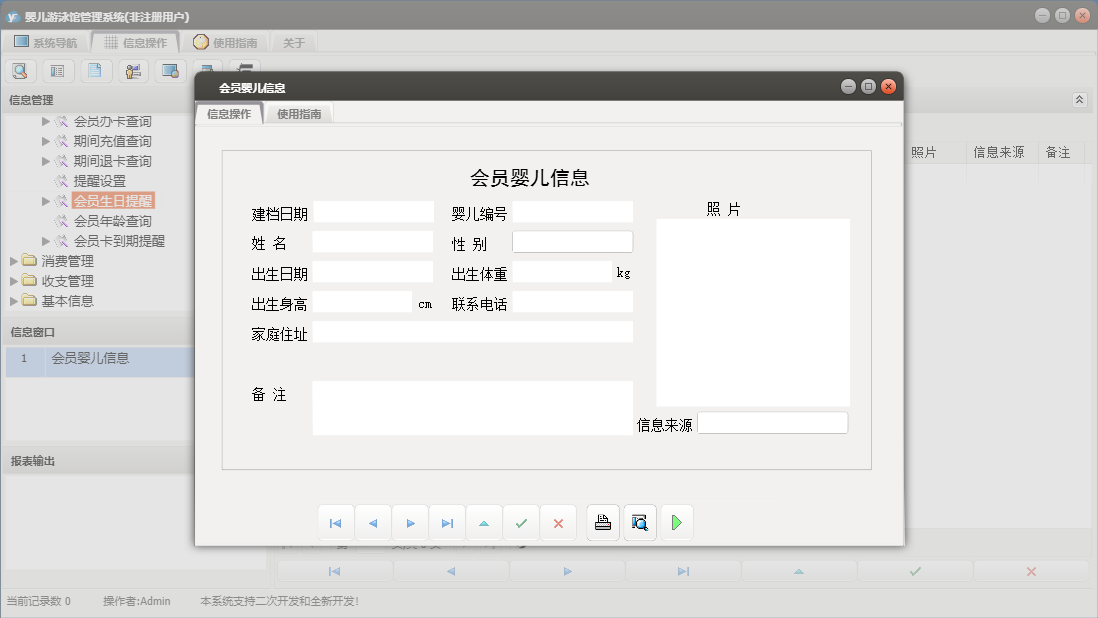Run the query with the green arrow
The image size is (1098, 618).
(x=677, y=522)
